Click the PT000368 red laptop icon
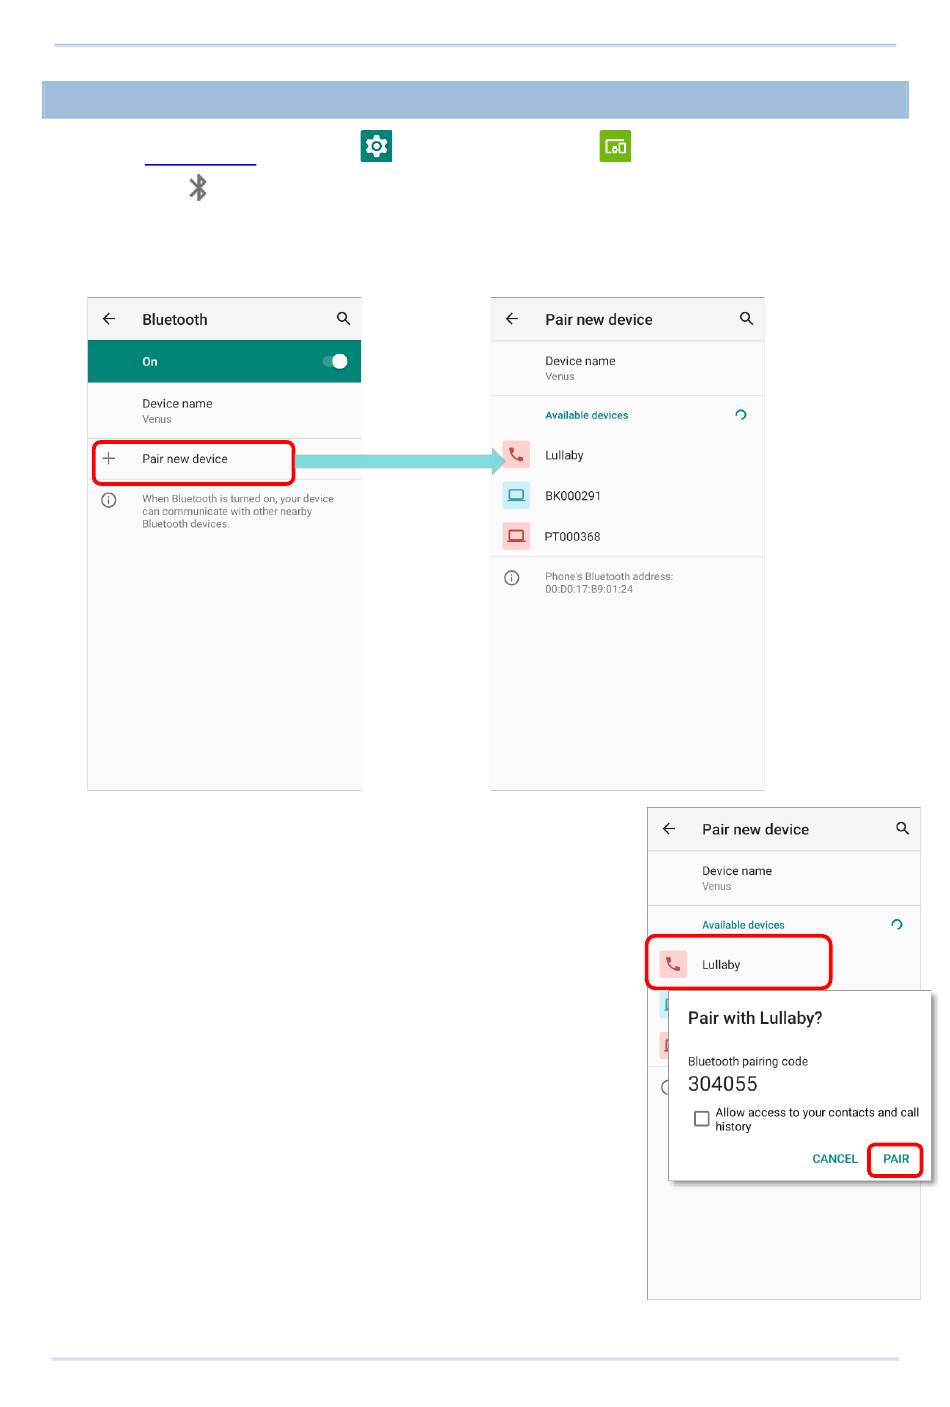Screen dimensions: 950x1407 516,536
